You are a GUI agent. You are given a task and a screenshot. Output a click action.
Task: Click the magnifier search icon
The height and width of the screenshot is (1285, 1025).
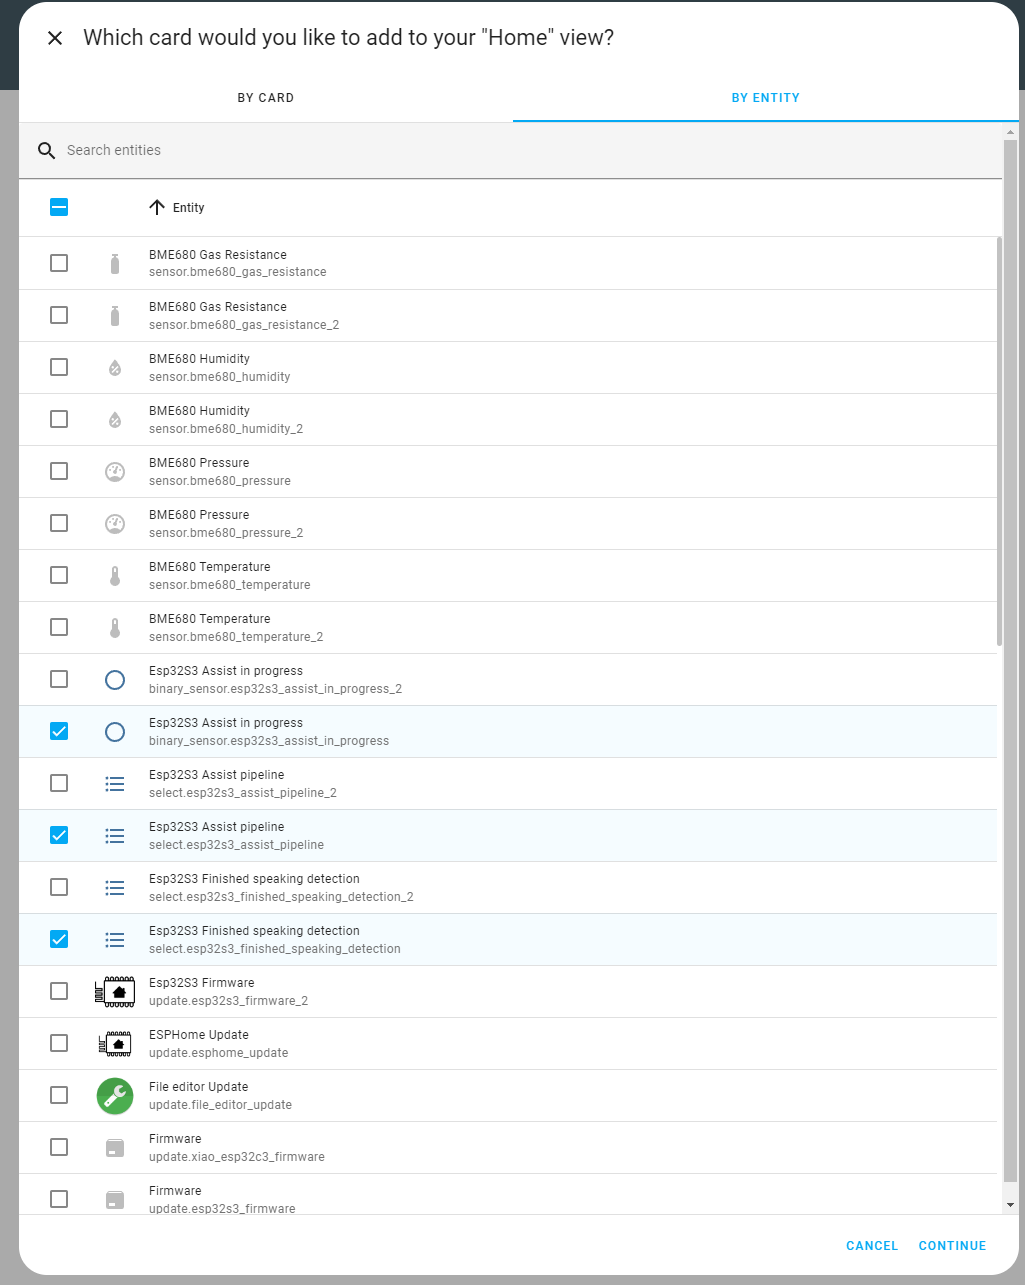click(x=46, y=150)
